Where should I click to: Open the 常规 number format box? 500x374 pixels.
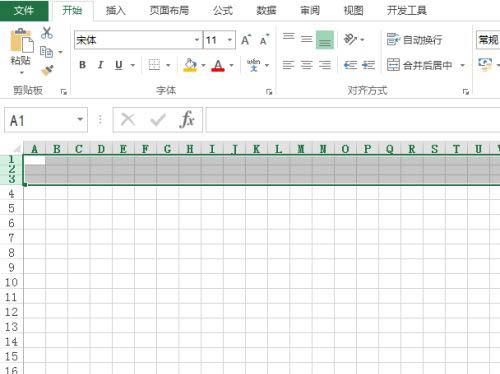[488, 40]
